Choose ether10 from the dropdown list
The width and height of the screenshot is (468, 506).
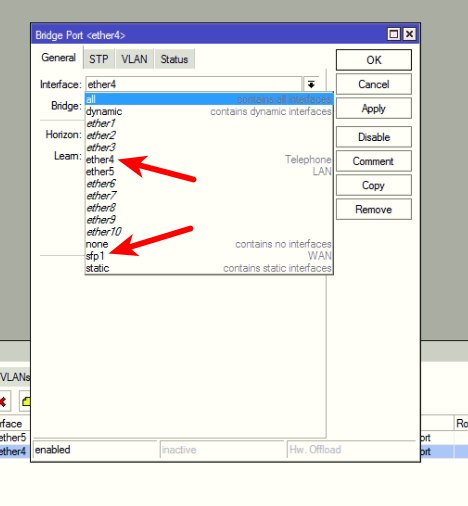tap(209, 232)
